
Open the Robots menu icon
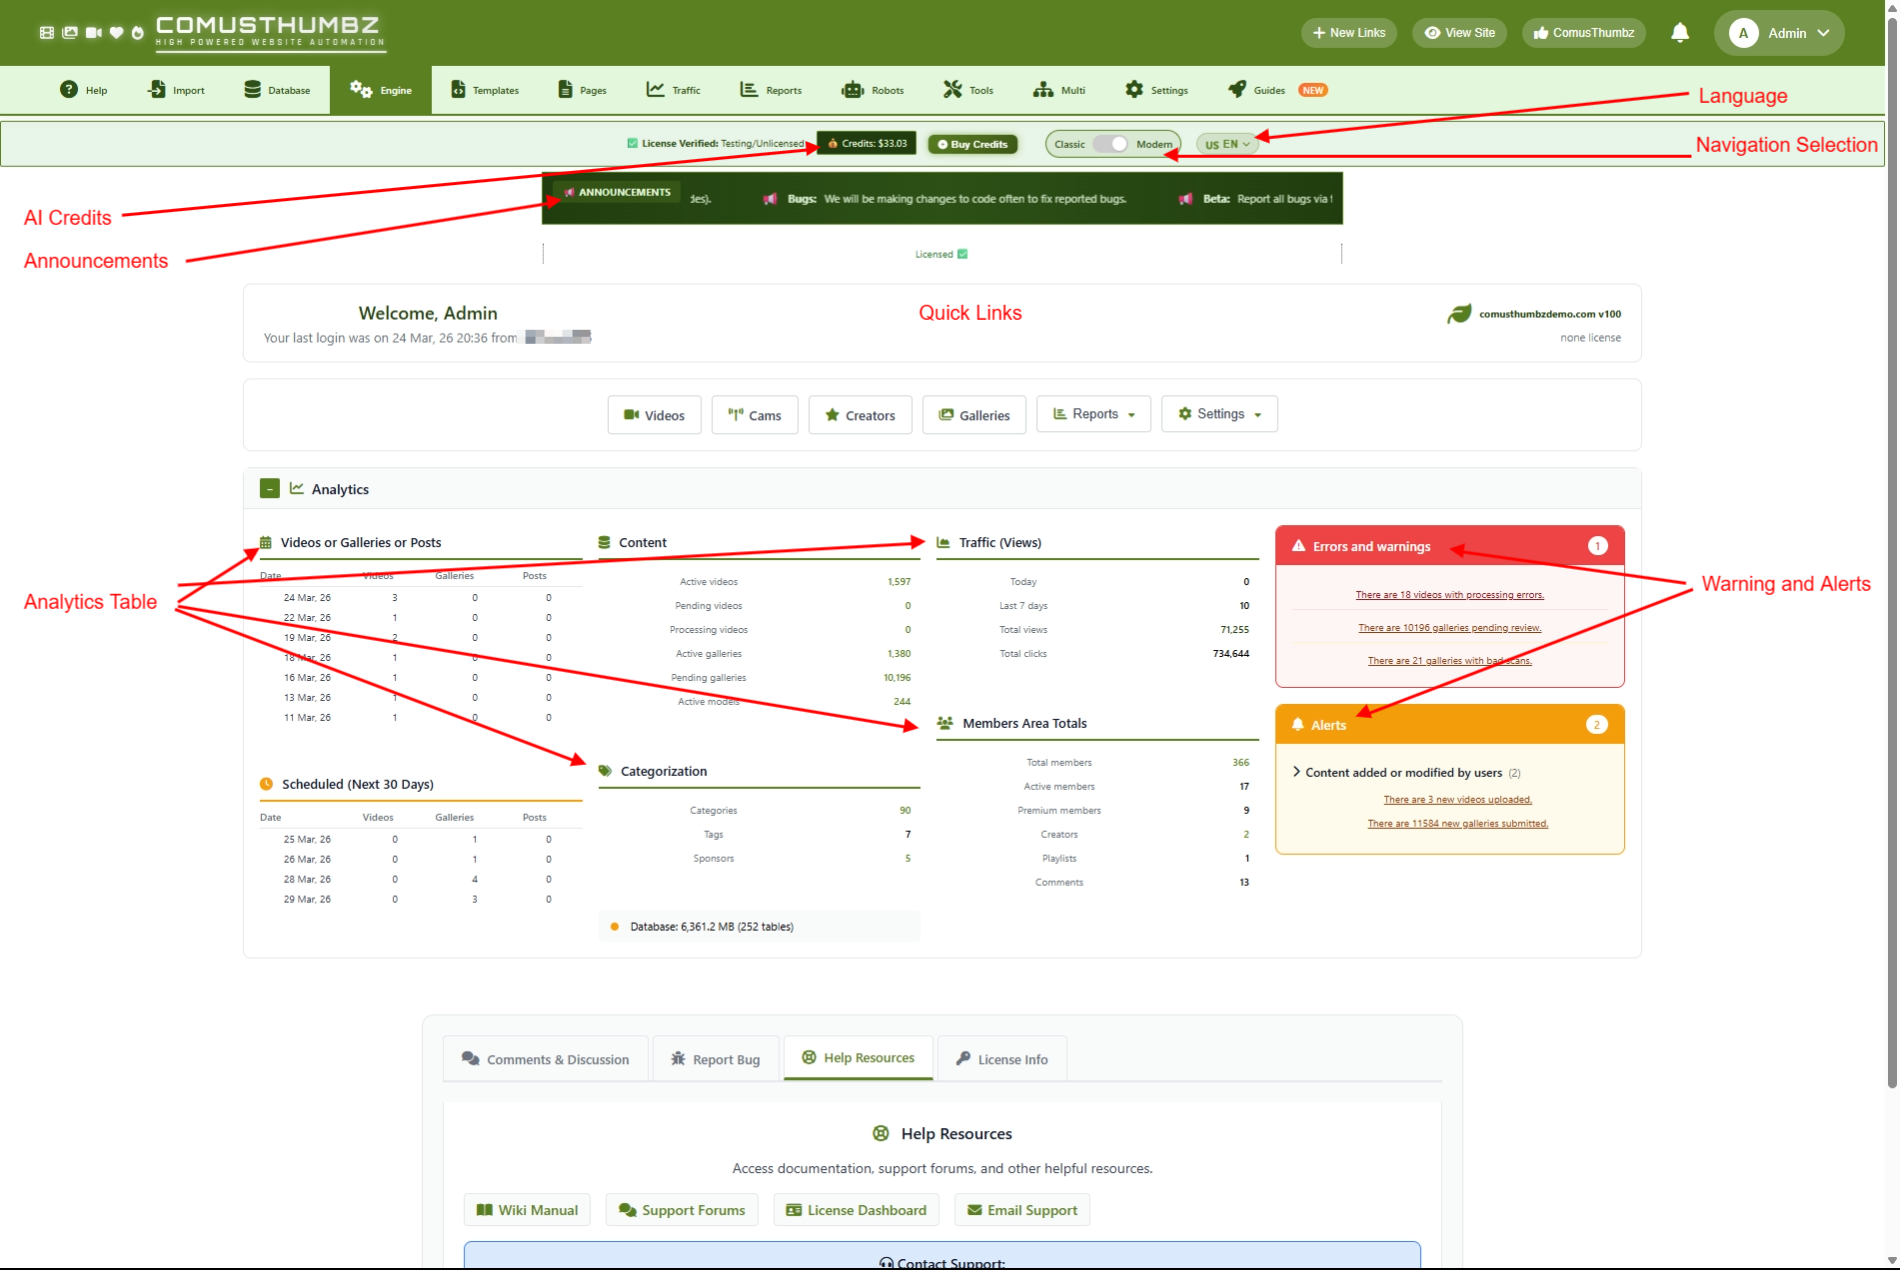852,90
